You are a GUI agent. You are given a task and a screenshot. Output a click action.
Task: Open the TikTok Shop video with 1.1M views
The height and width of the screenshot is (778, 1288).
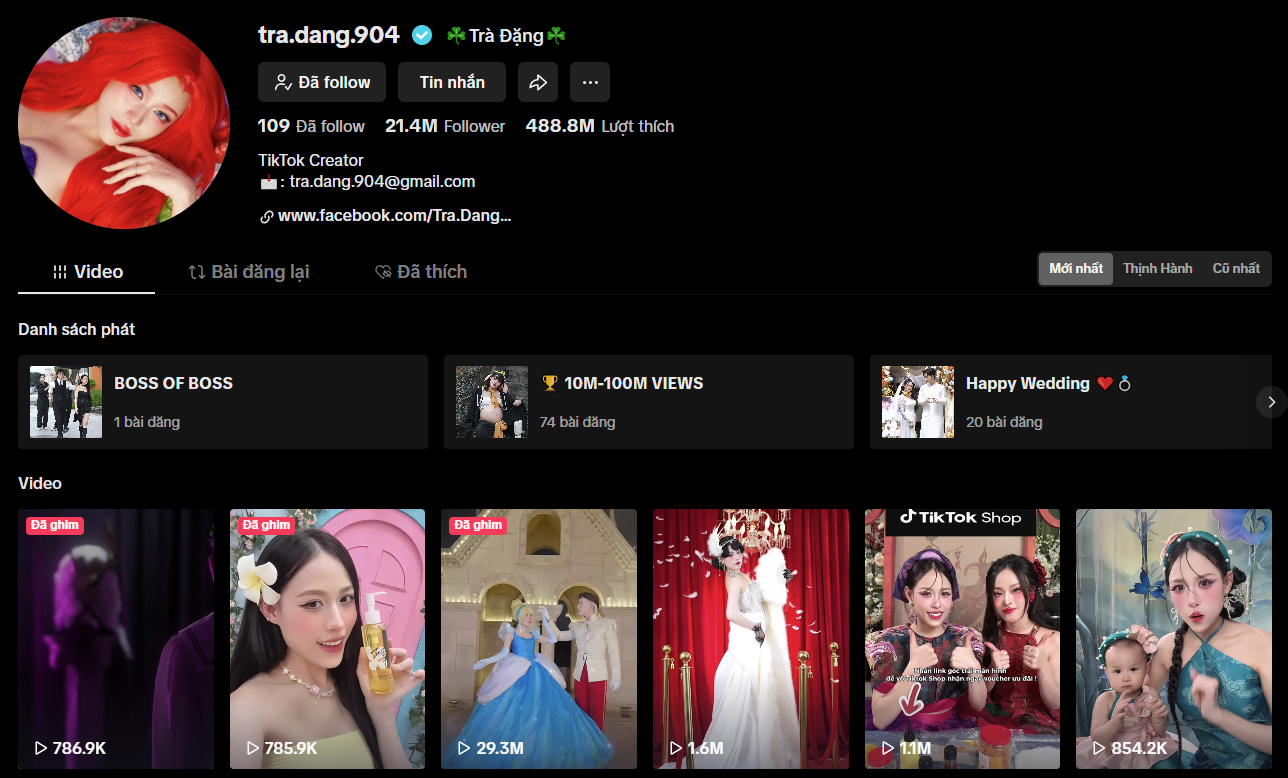pos(962,639)
